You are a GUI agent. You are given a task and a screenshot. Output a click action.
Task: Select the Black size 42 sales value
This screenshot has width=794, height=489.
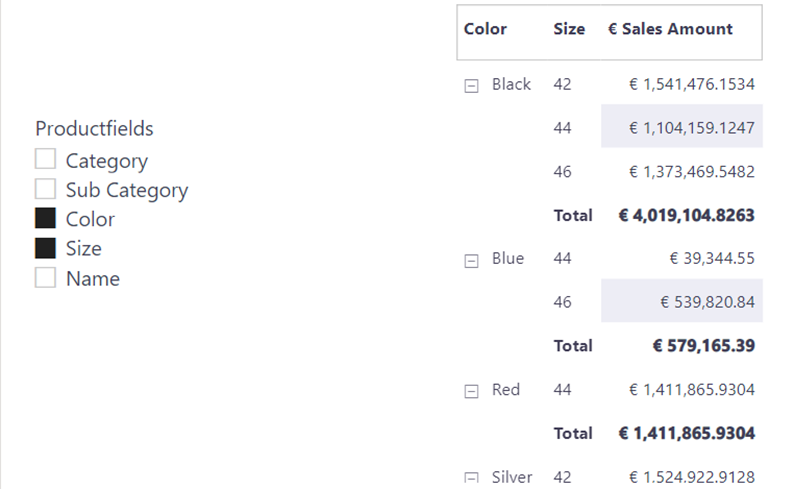(x=691, y=84)
